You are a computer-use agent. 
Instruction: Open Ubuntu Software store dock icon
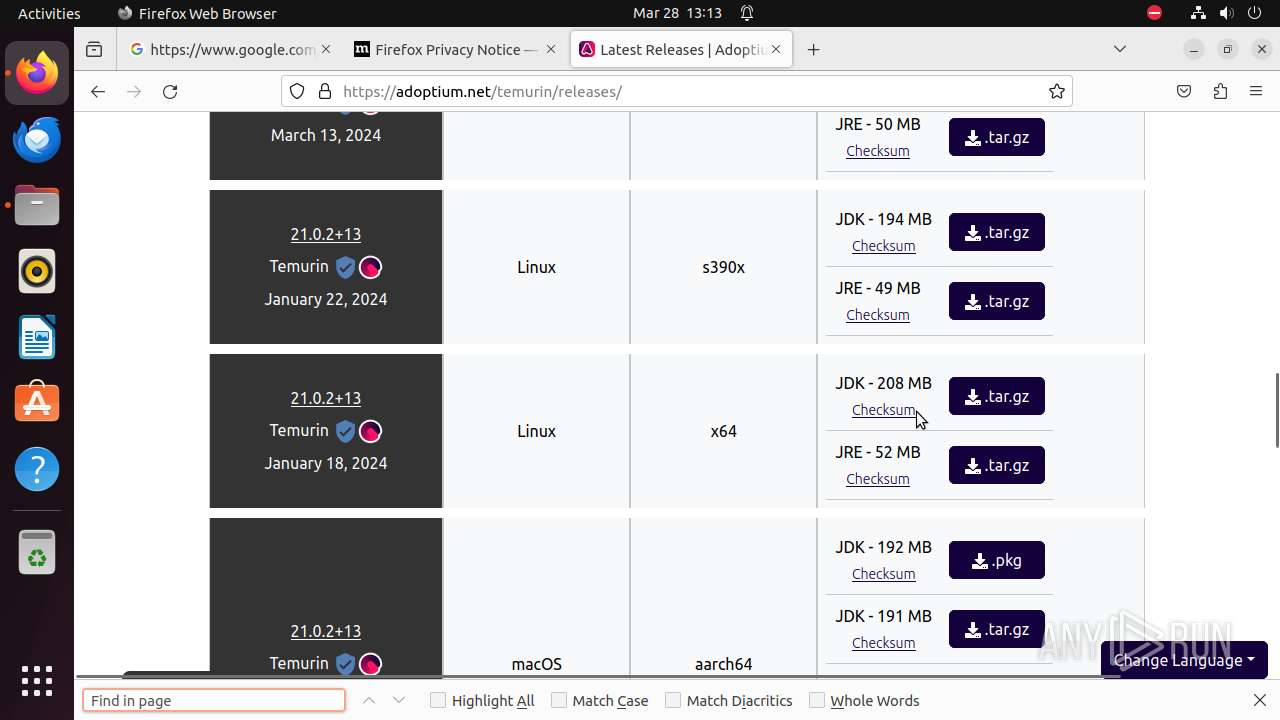(37, 403)
